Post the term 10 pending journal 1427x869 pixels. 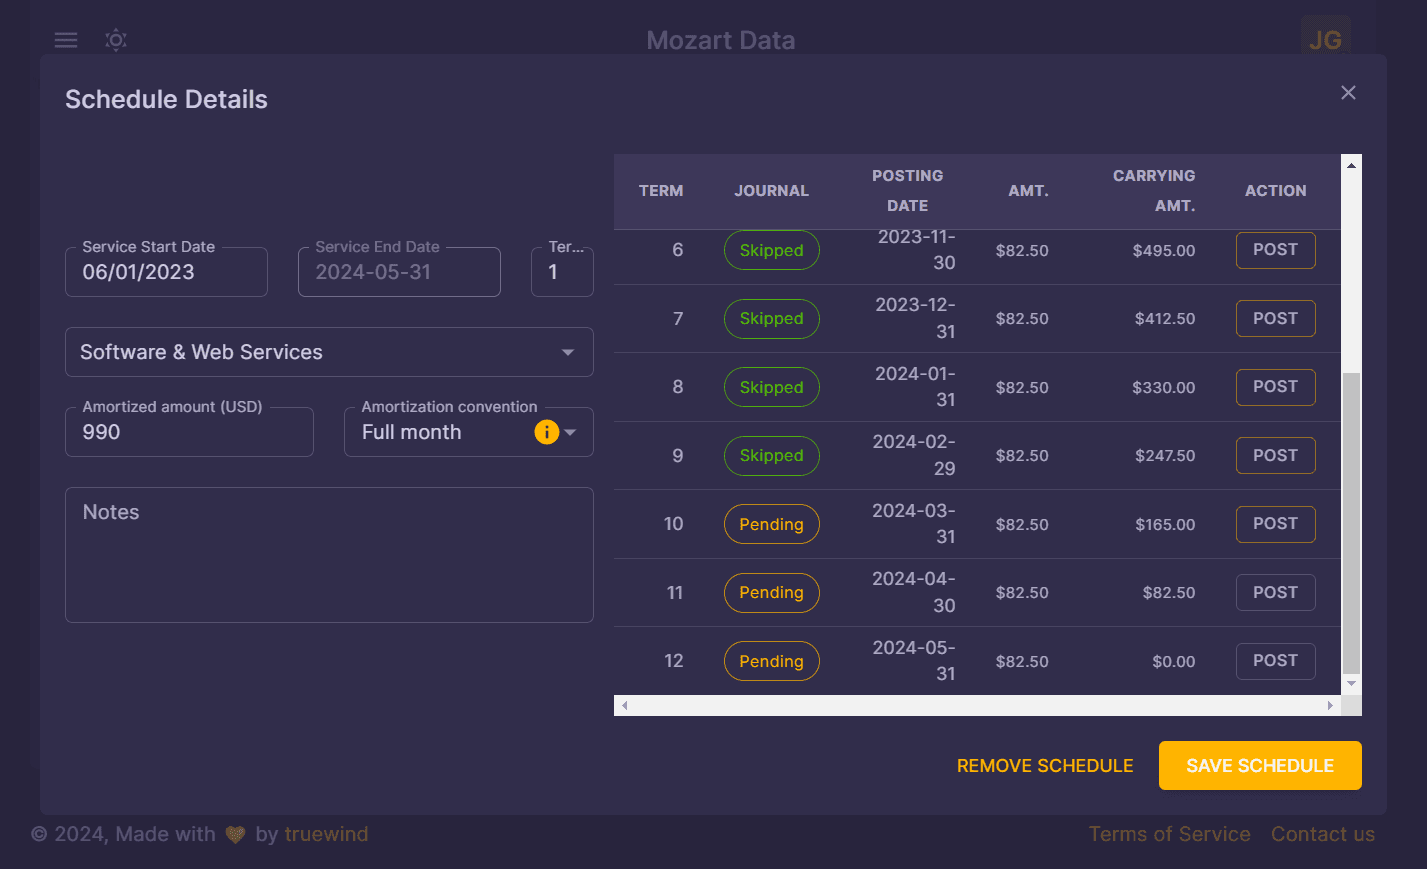1275,524
